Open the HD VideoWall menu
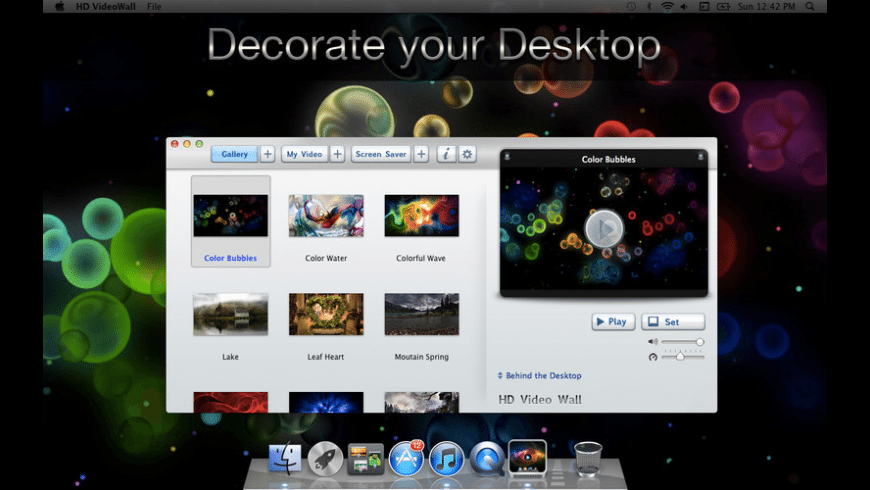 [105, 7]
